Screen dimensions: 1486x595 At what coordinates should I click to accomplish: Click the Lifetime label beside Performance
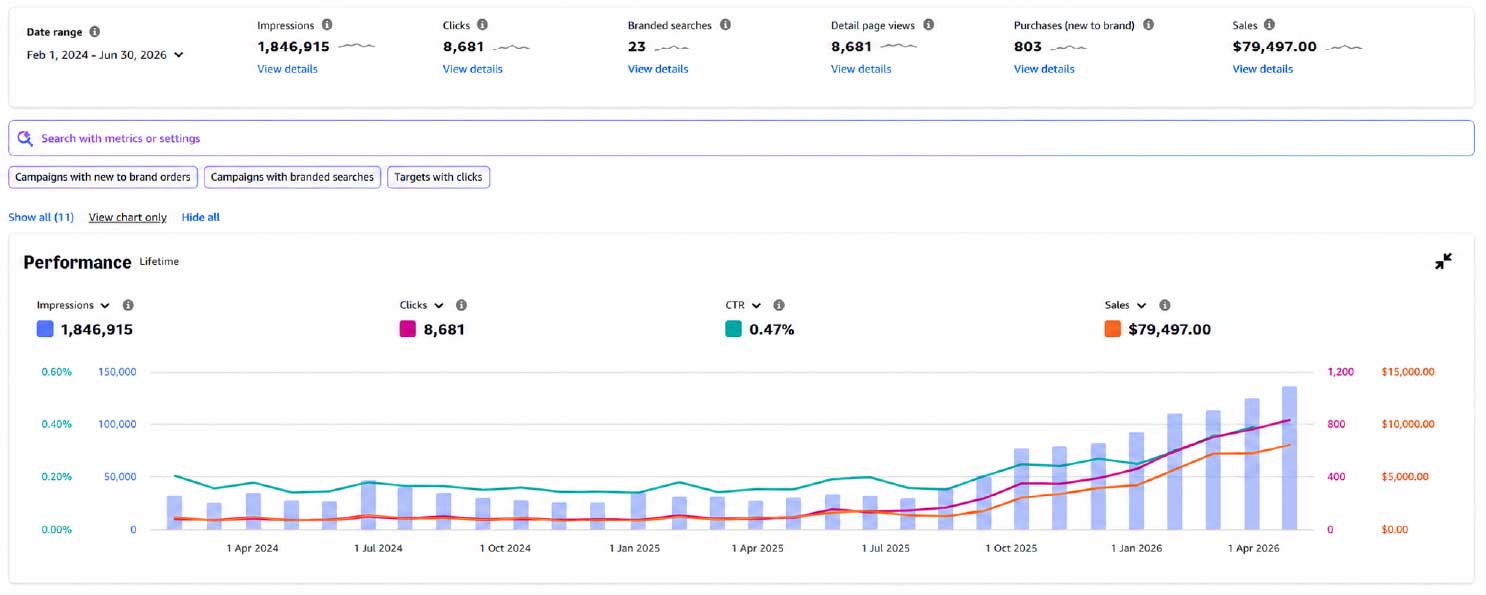pyautogui.click(x=159, y=261)
